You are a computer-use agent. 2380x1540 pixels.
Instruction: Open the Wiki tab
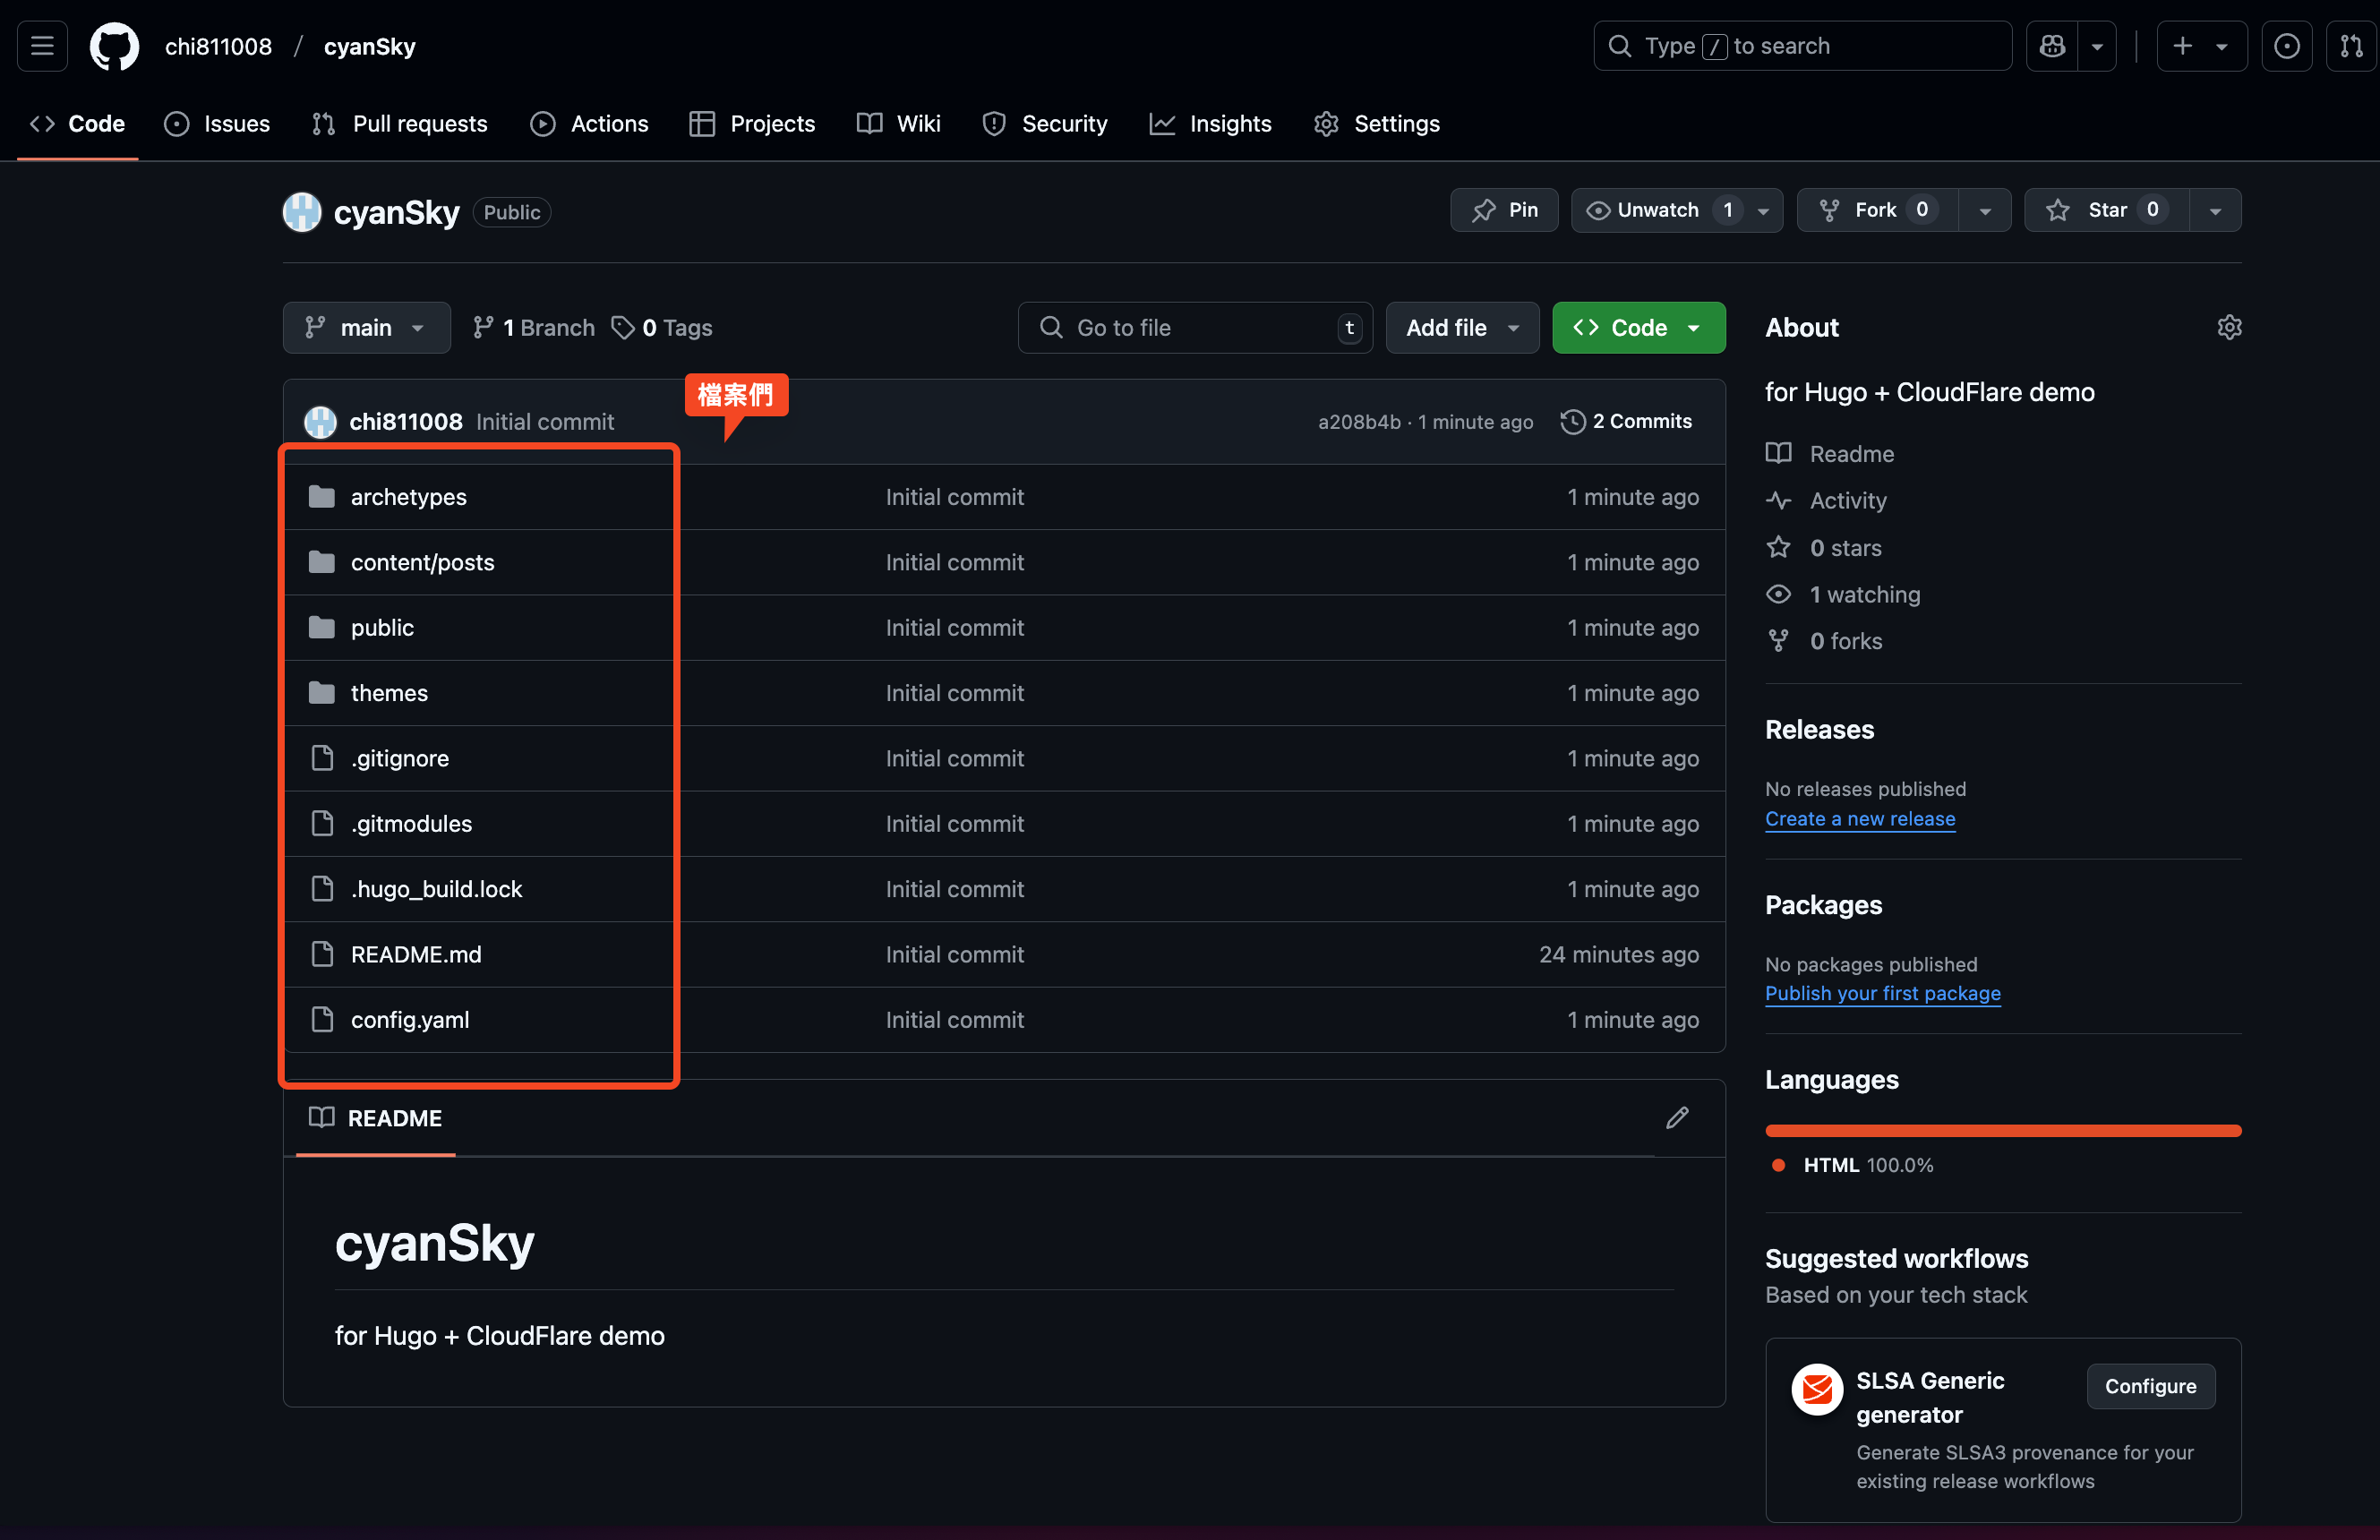click(898, 124)
